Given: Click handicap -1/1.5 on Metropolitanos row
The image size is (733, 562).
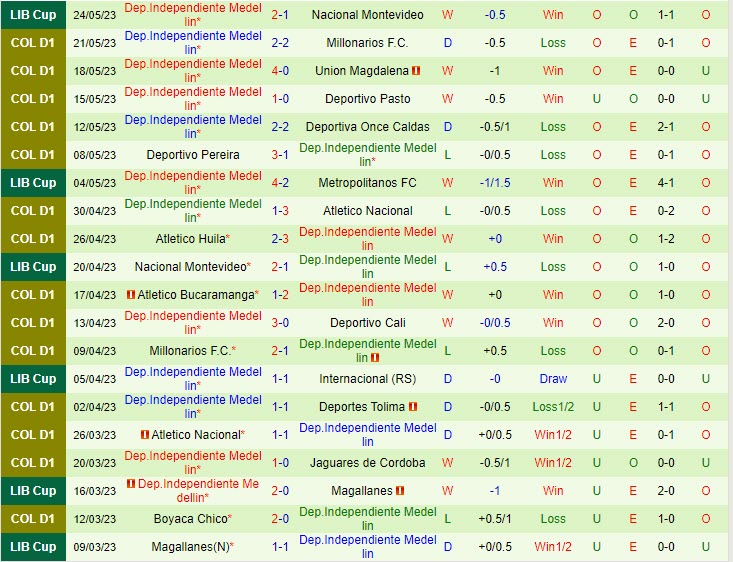Looking at the screenshot, I should (495, 183).
